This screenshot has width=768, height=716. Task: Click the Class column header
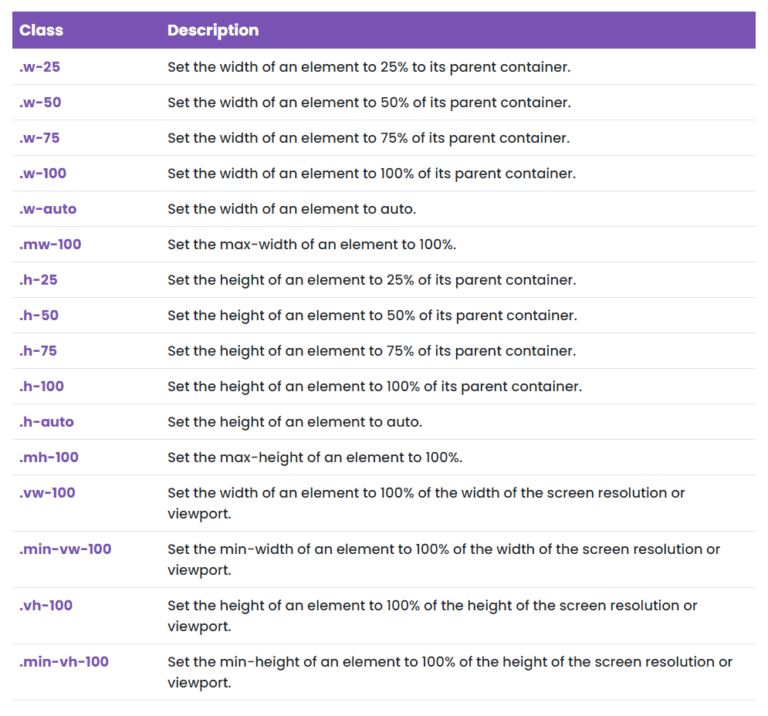pos(41,30)
